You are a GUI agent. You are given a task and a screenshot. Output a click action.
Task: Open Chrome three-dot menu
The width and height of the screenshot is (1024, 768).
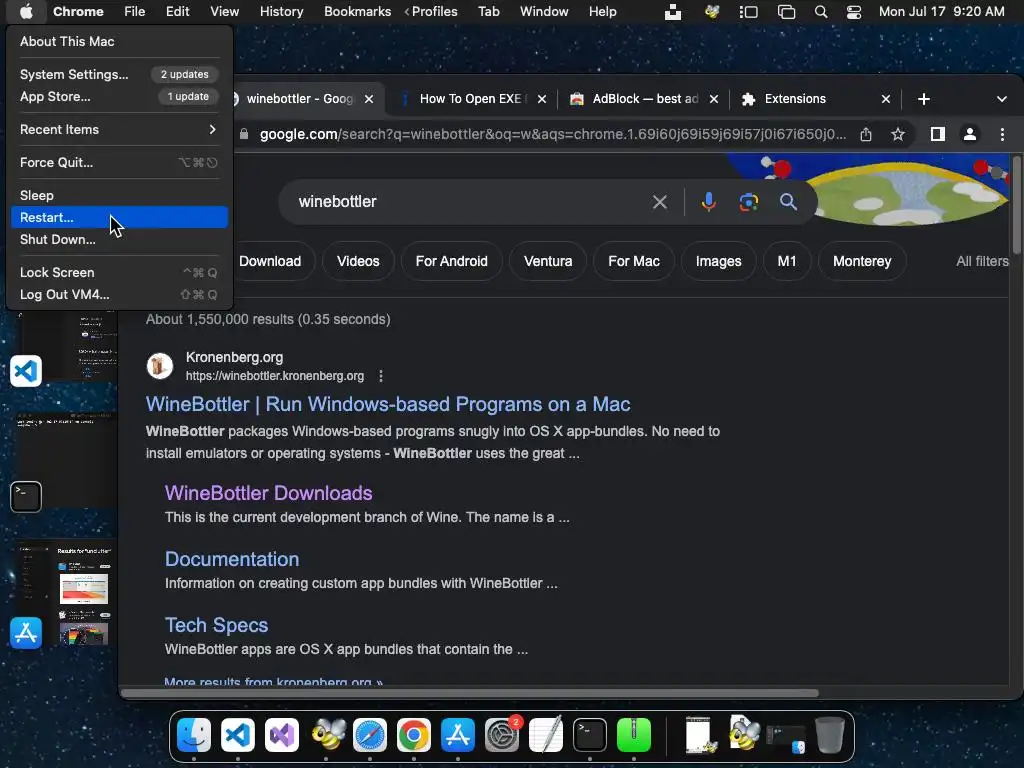[x=1002, y=135]
